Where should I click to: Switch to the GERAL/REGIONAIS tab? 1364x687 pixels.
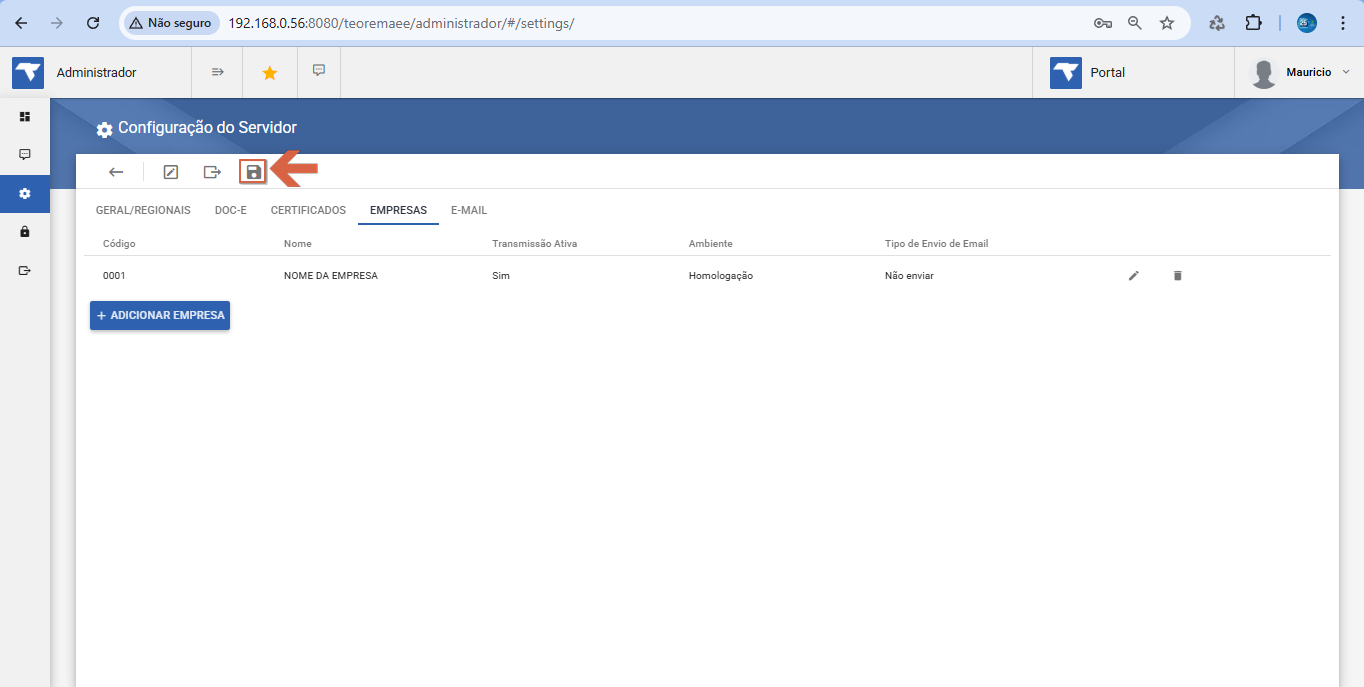[143, 210]
